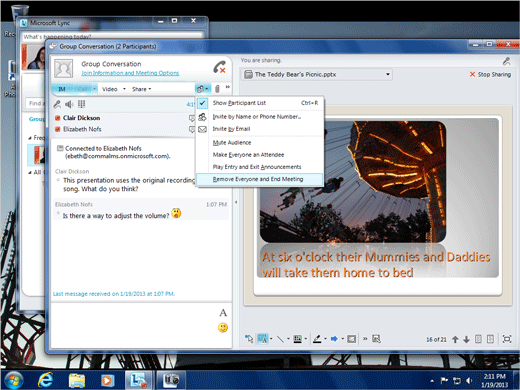The width and height of the screenshot is (520, 390).
Task: Select Mute Audience menu entry
Action: [232, 143]
